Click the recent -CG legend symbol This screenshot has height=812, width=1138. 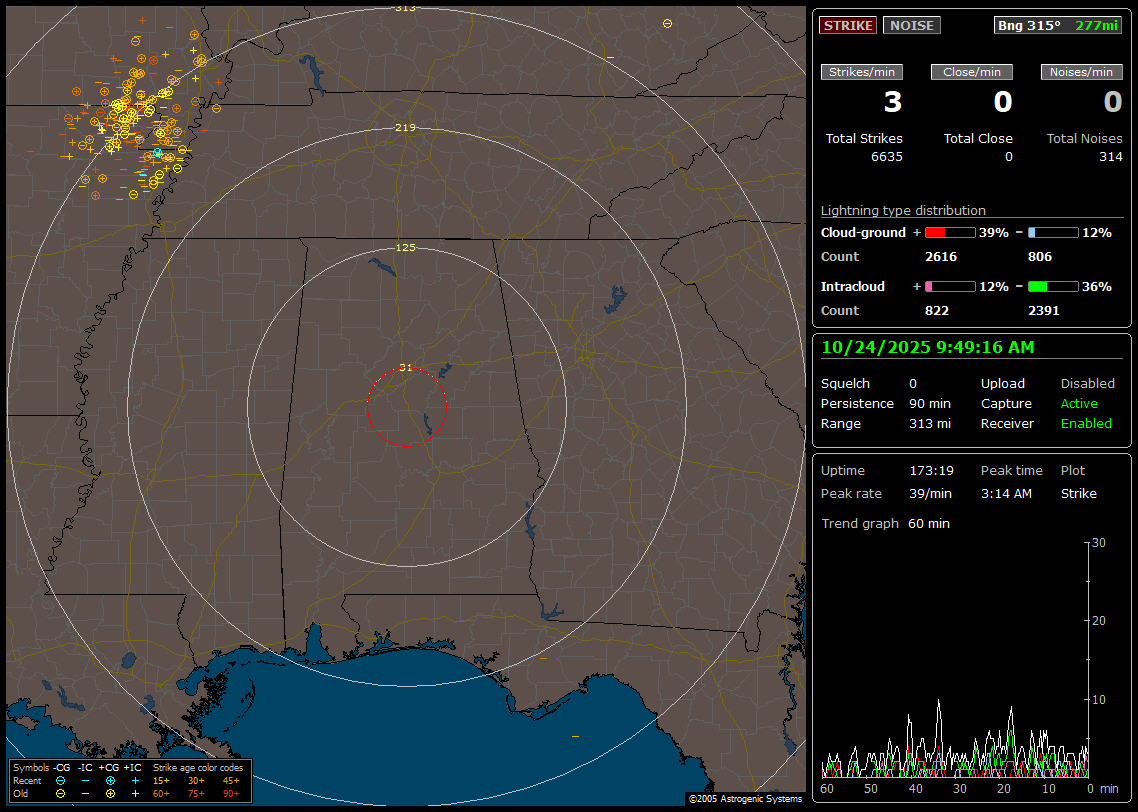click(61, 780)
